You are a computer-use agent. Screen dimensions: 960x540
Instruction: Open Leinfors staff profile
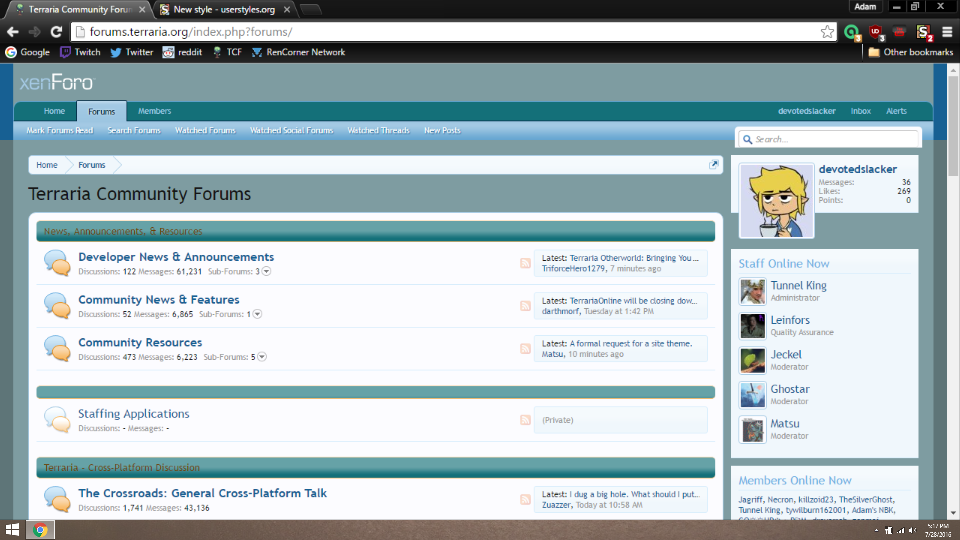tap(790, 320)
